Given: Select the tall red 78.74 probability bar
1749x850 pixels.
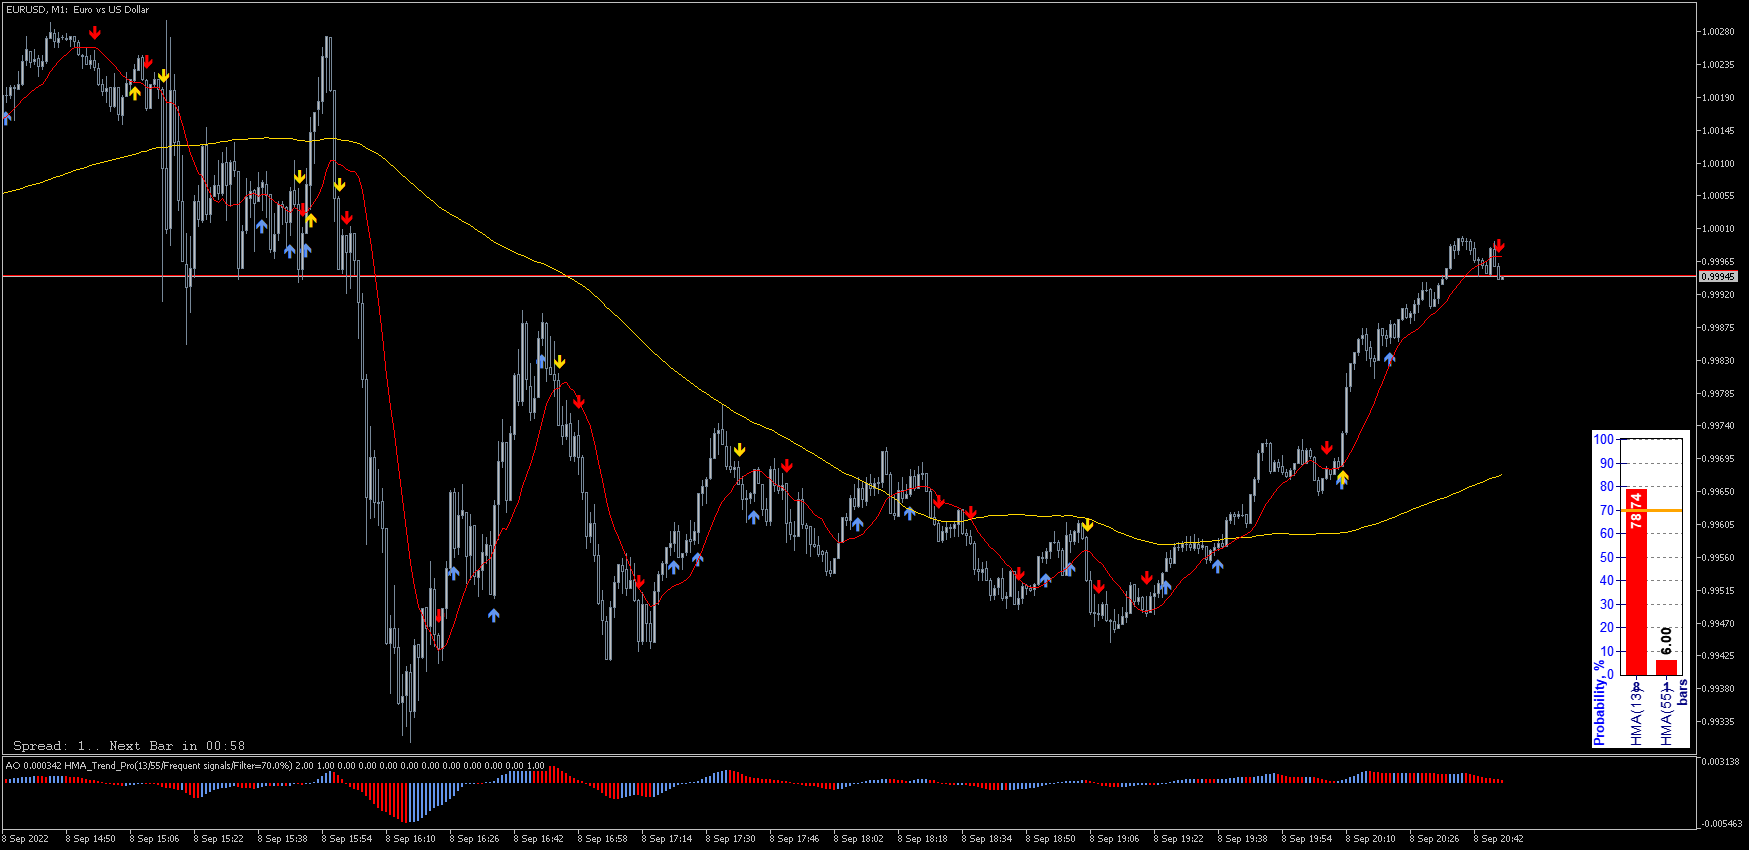Looking at the screenshot, I should point(1636,581).
